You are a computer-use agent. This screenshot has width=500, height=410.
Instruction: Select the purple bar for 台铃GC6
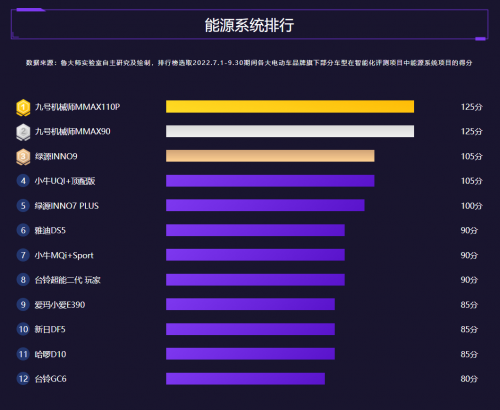(x=245, y=379)
